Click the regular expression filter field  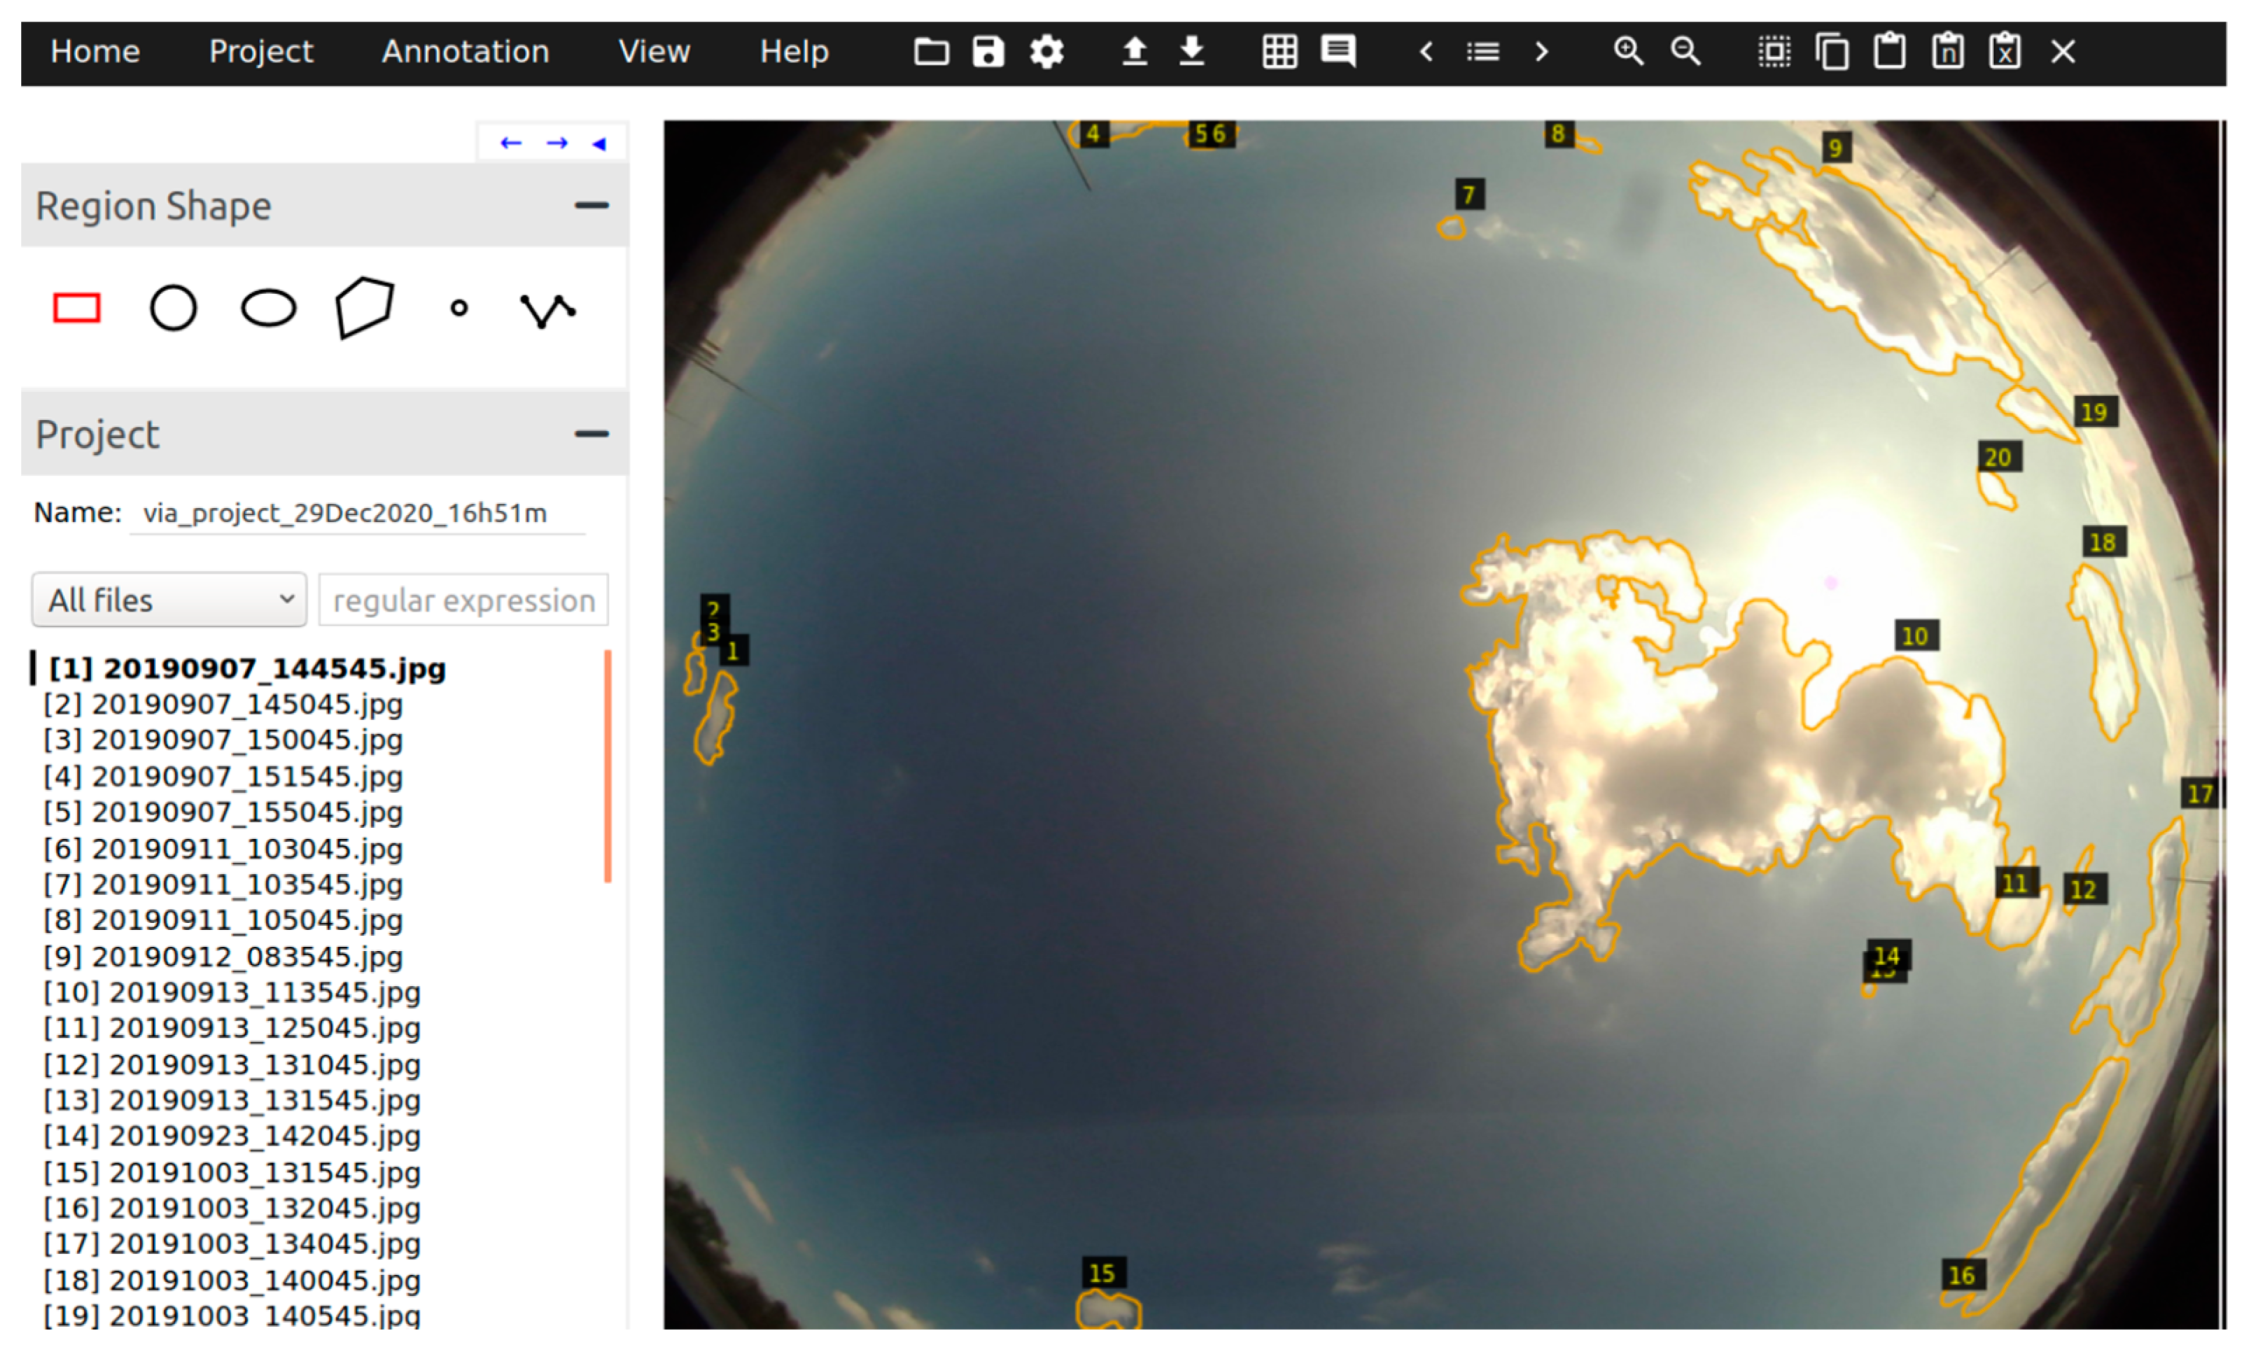click(x=463, y=600)
